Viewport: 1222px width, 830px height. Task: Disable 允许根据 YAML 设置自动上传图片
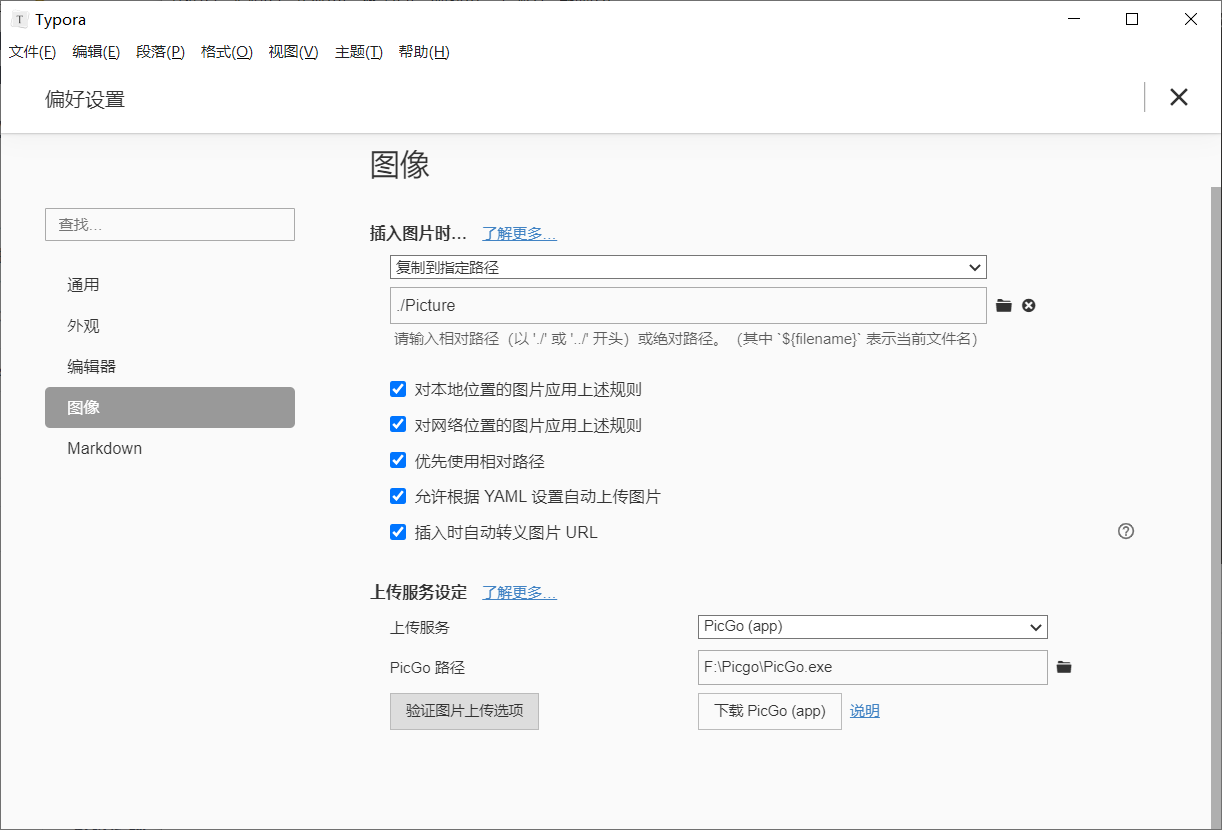pyautogui.click(x=398, y=496)
